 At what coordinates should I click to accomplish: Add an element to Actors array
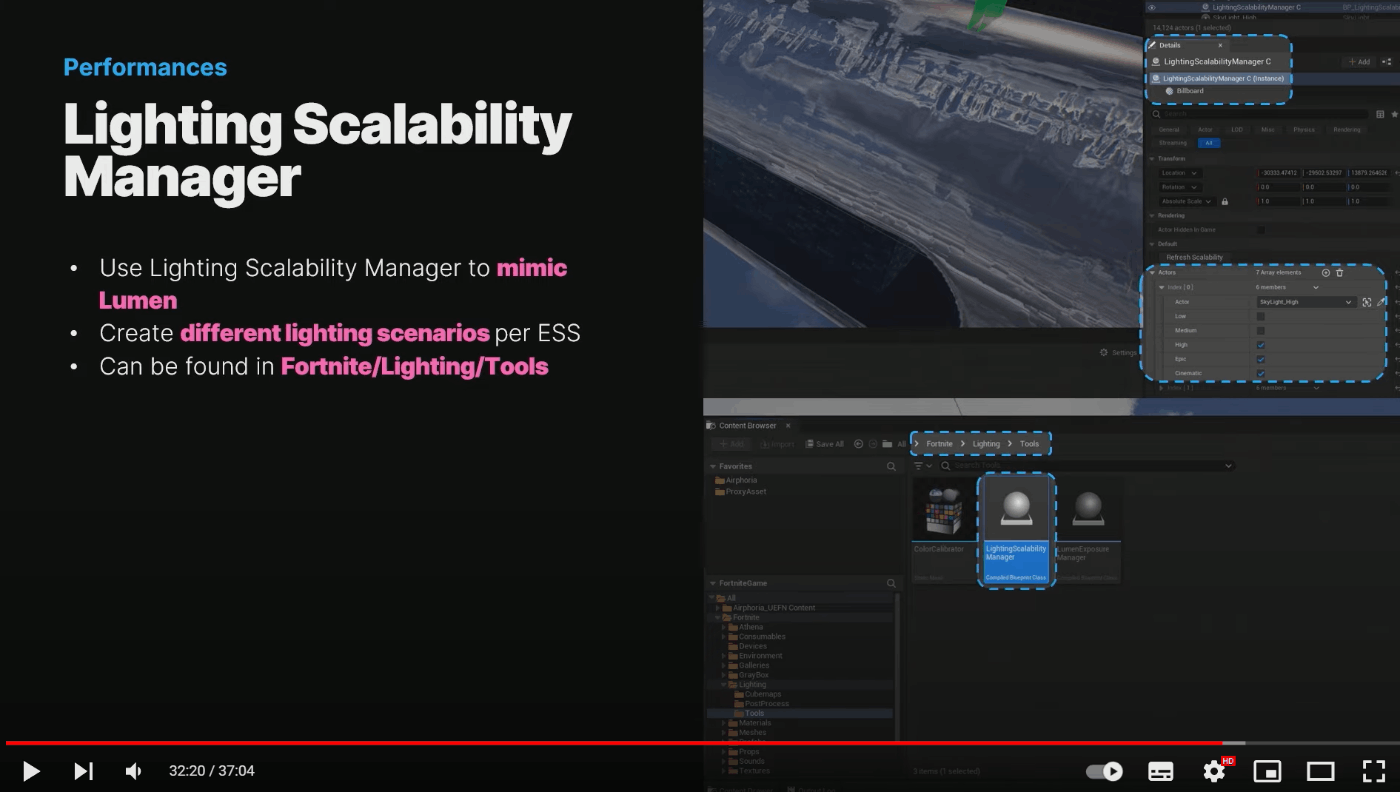click(x=1326, y=272)
